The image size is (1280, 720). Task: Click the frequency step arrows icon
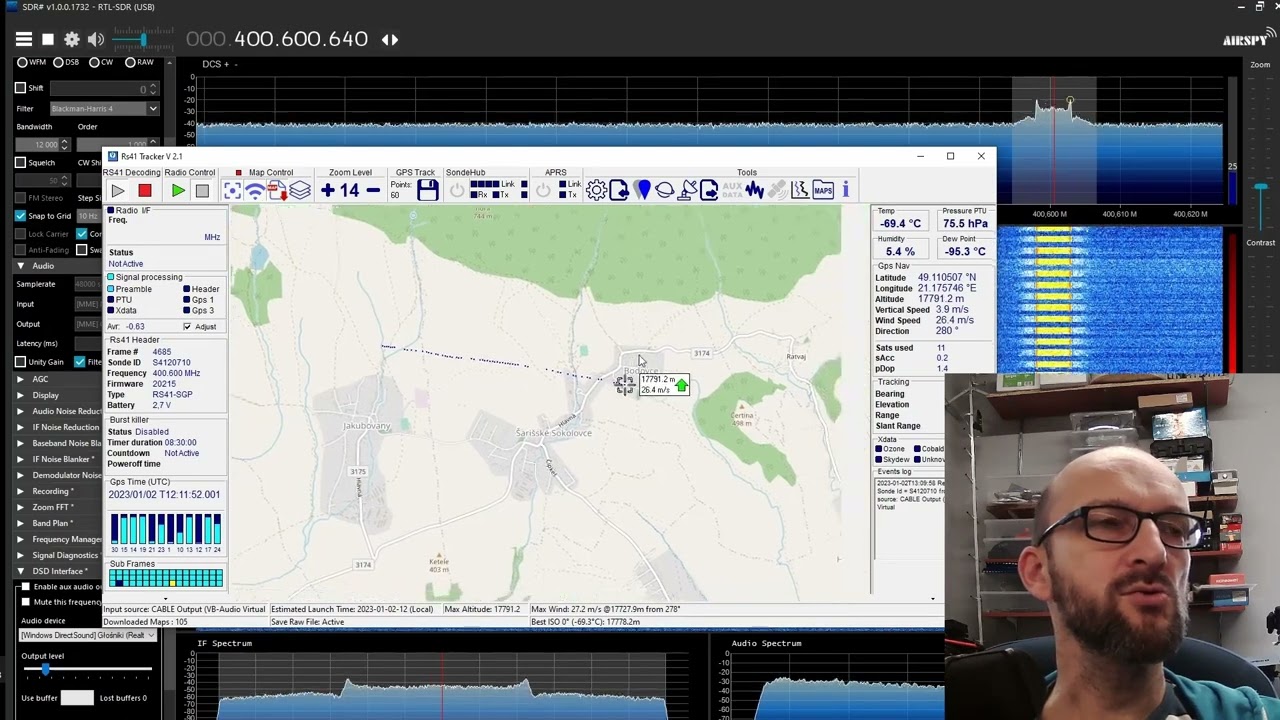tap(390, 40)
